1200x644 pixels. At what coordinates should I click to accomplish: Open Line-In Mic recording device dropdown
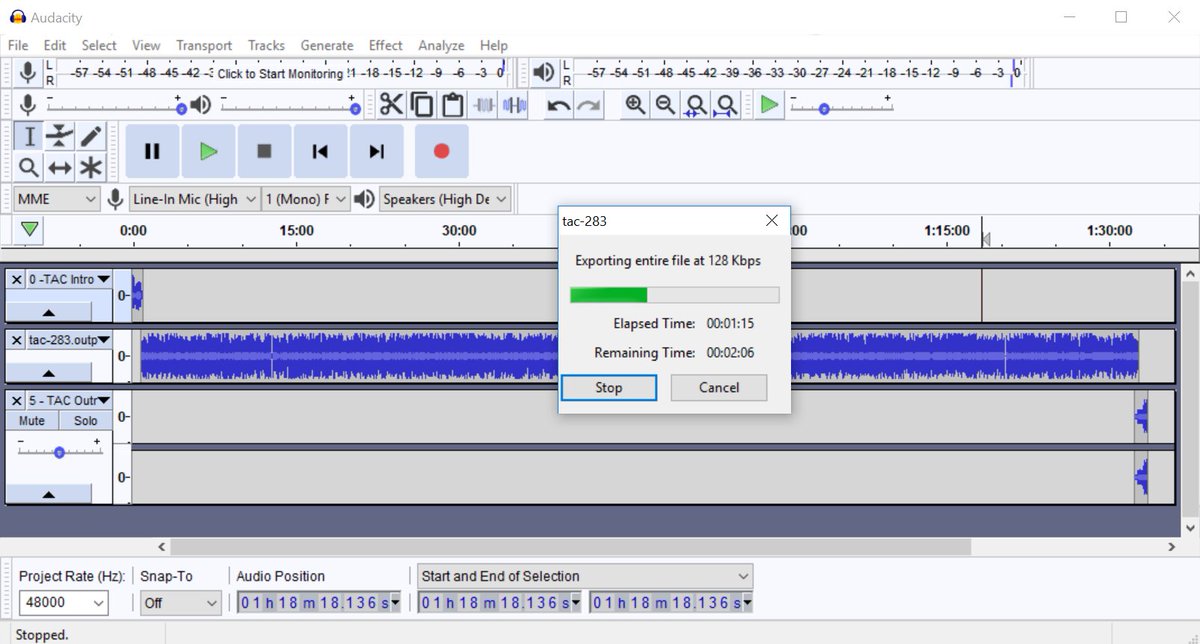194,199
